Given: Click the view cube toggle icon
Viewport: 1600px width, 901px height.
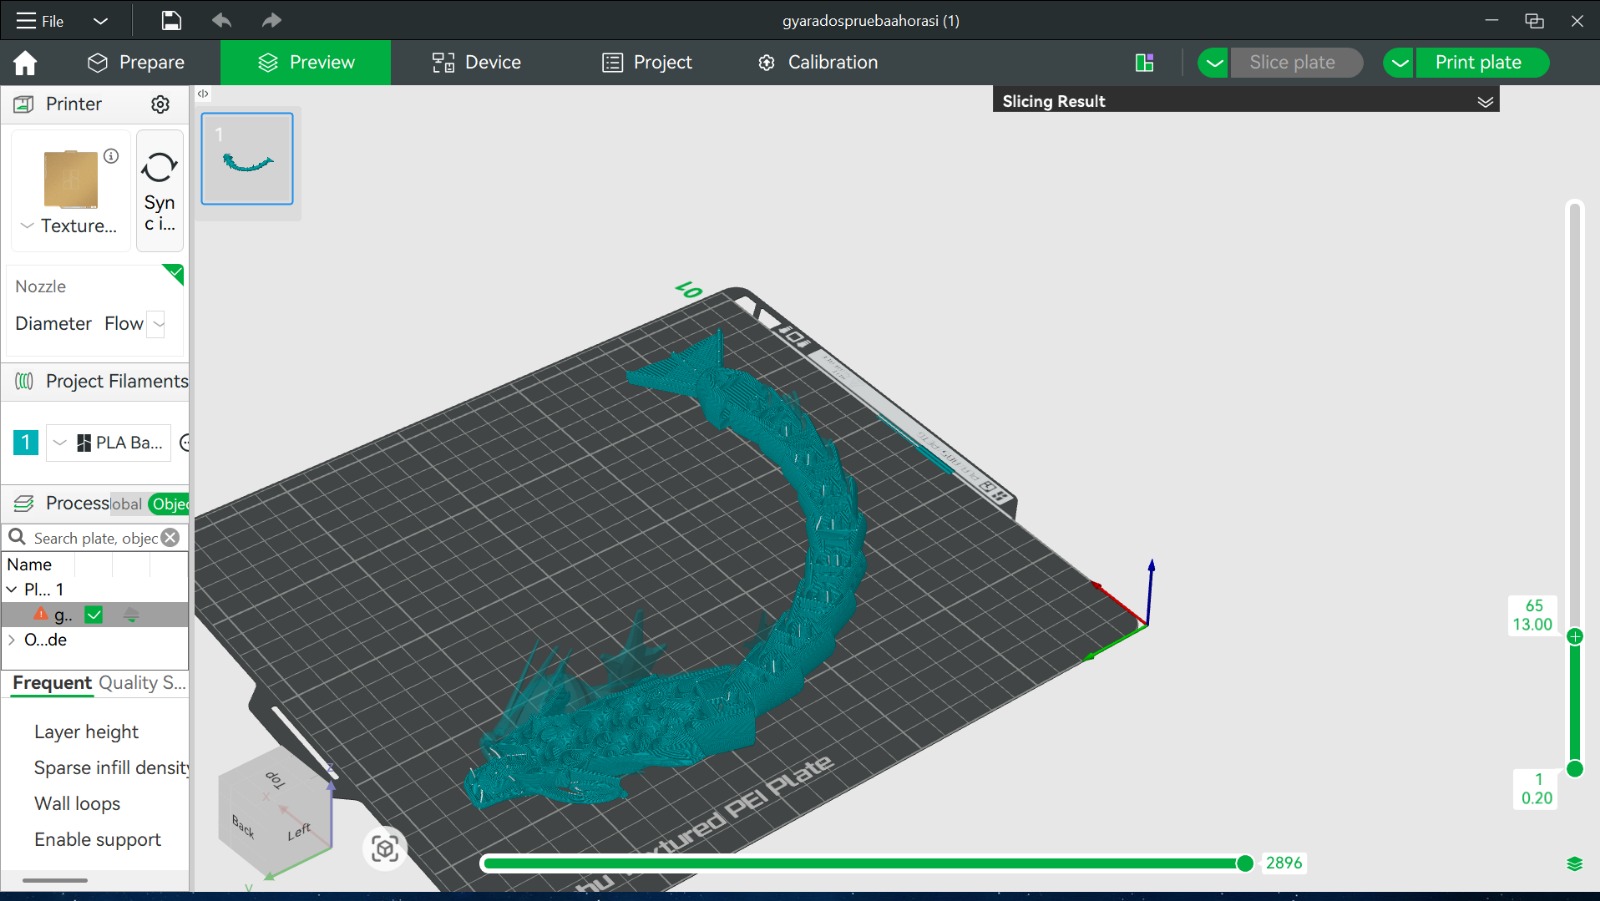Looking at the screenshot, I should (x=385, y=849).
